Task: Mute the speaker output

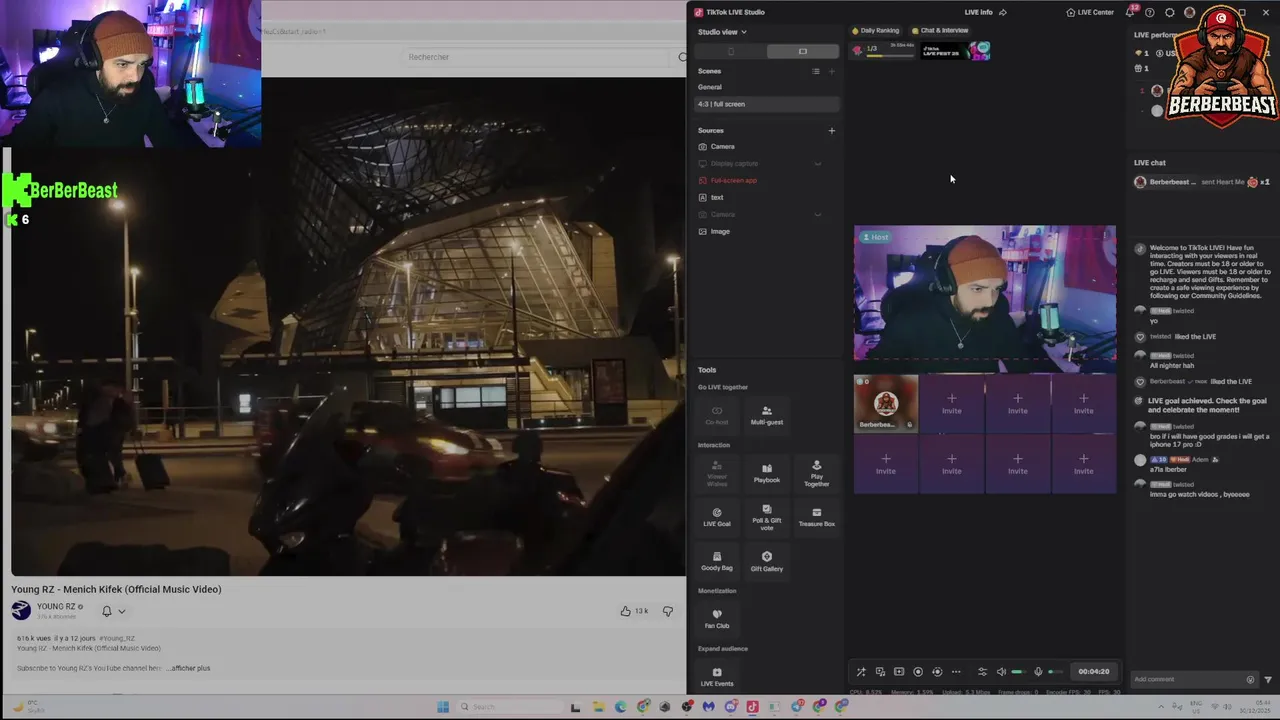Action: (x=1001, y=672)
